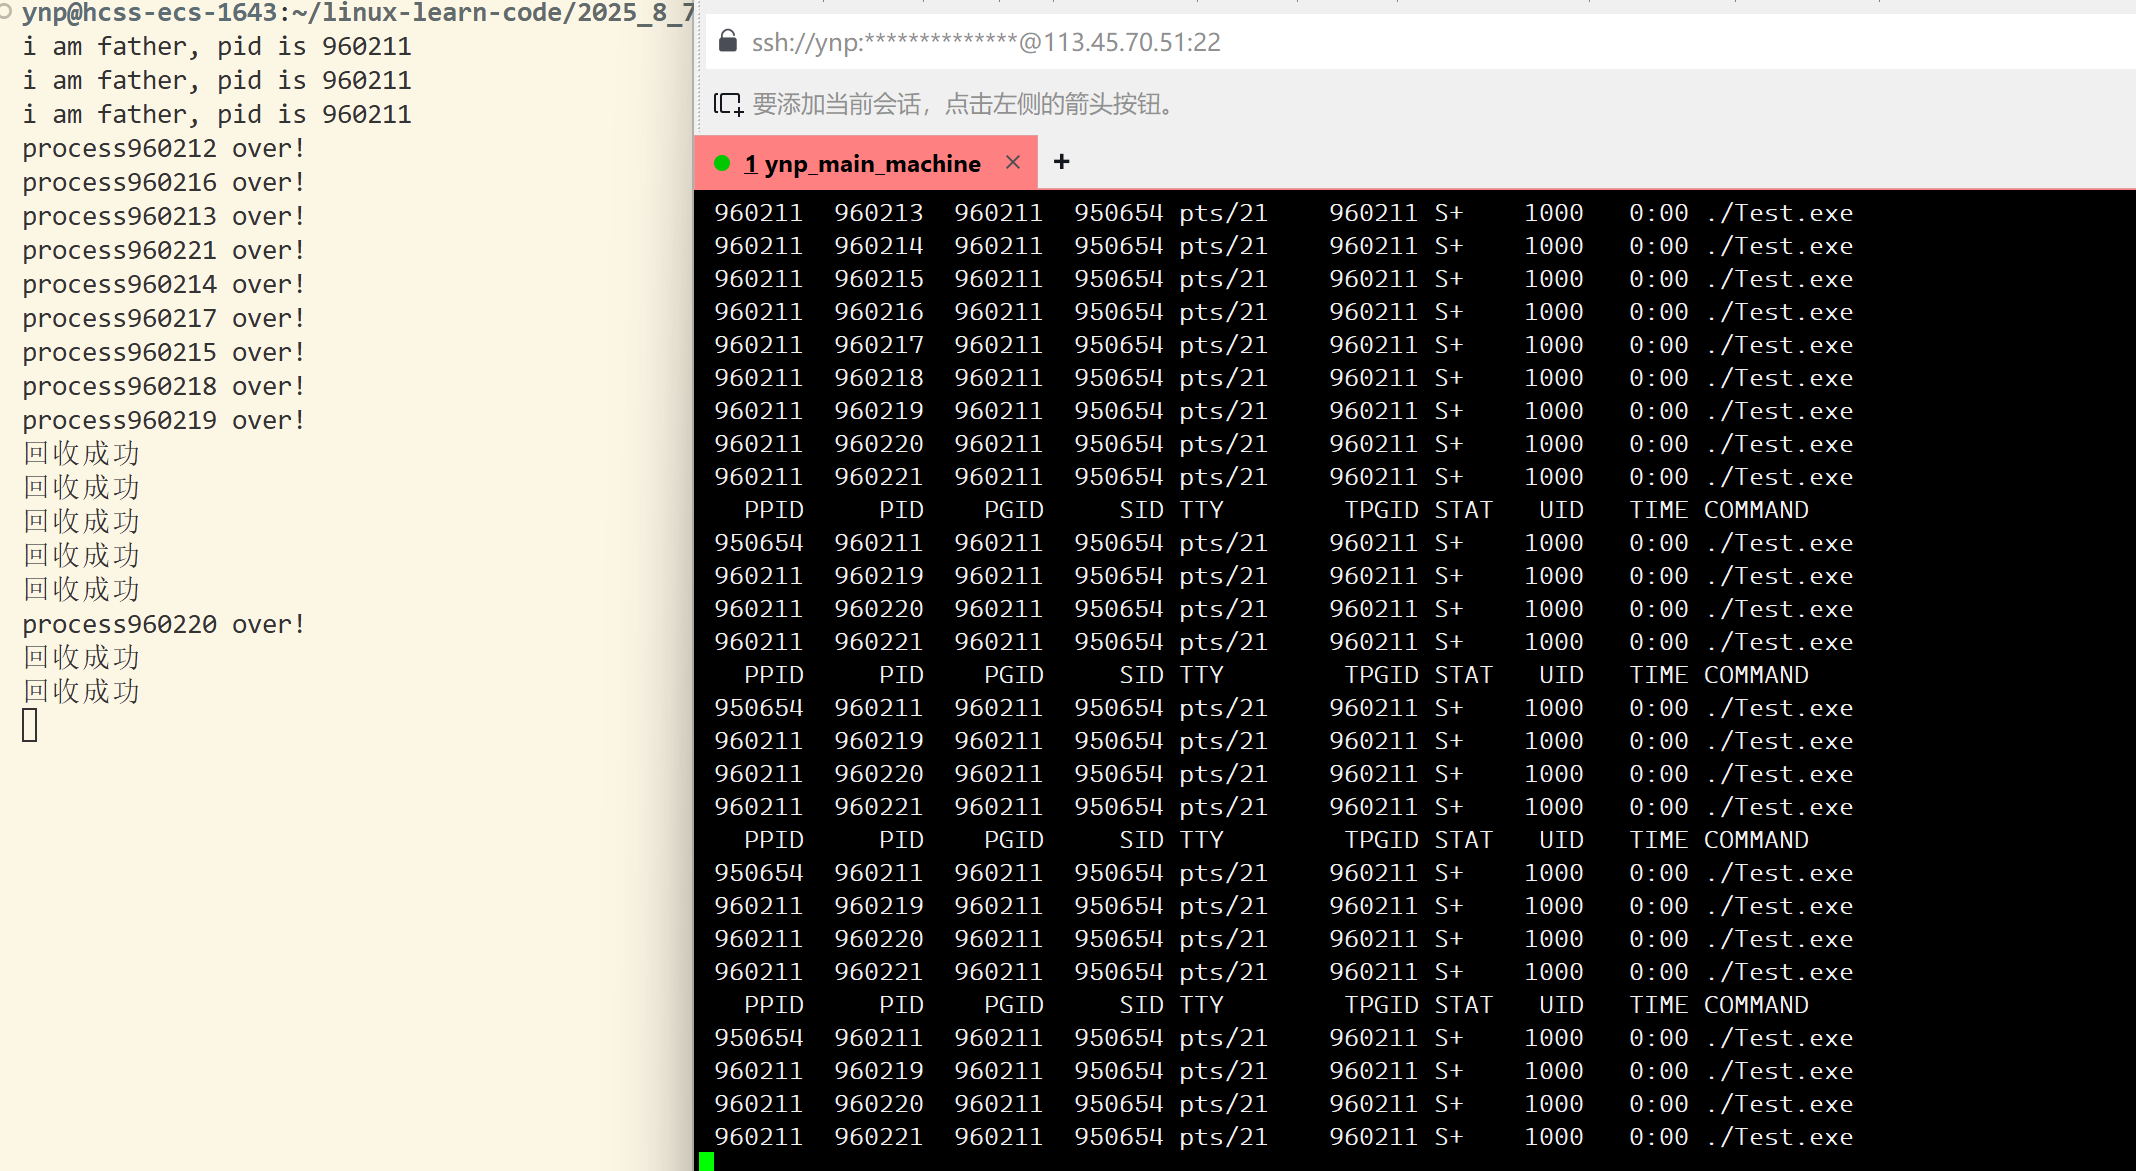
Task: Click the last '回收成功' line
Action: point(81,692)
